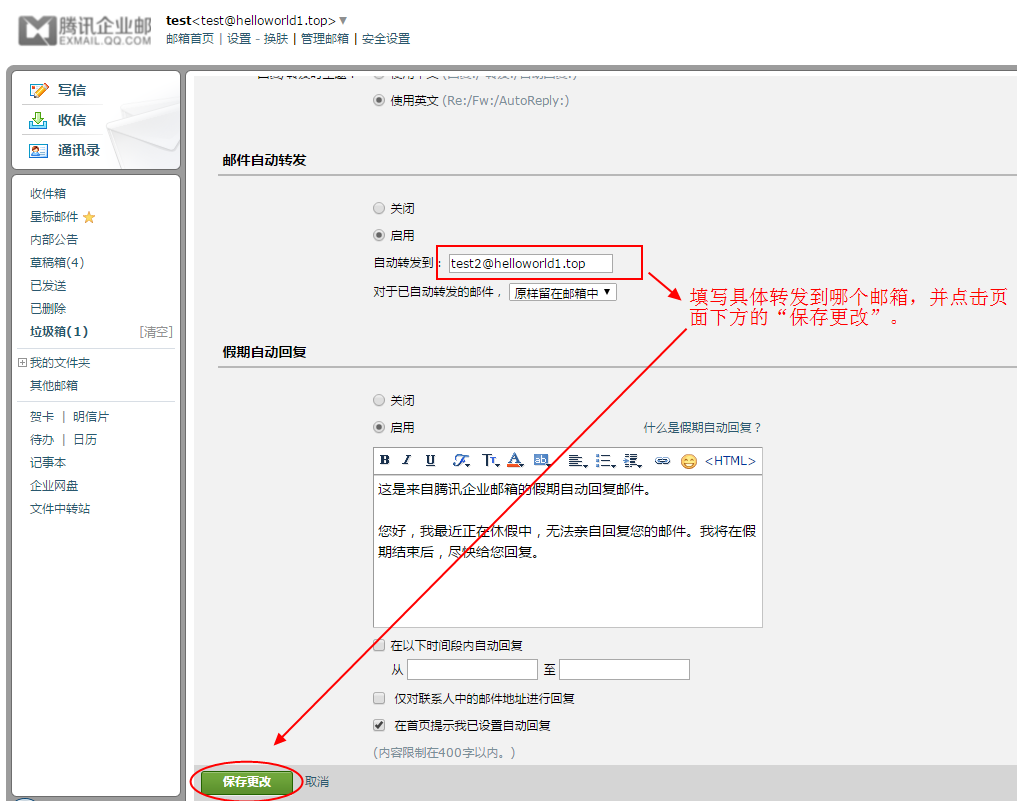Open the 什么是假期自动回复 help link
This screenshot has height=801, width=1017.
tap(702, 427)
